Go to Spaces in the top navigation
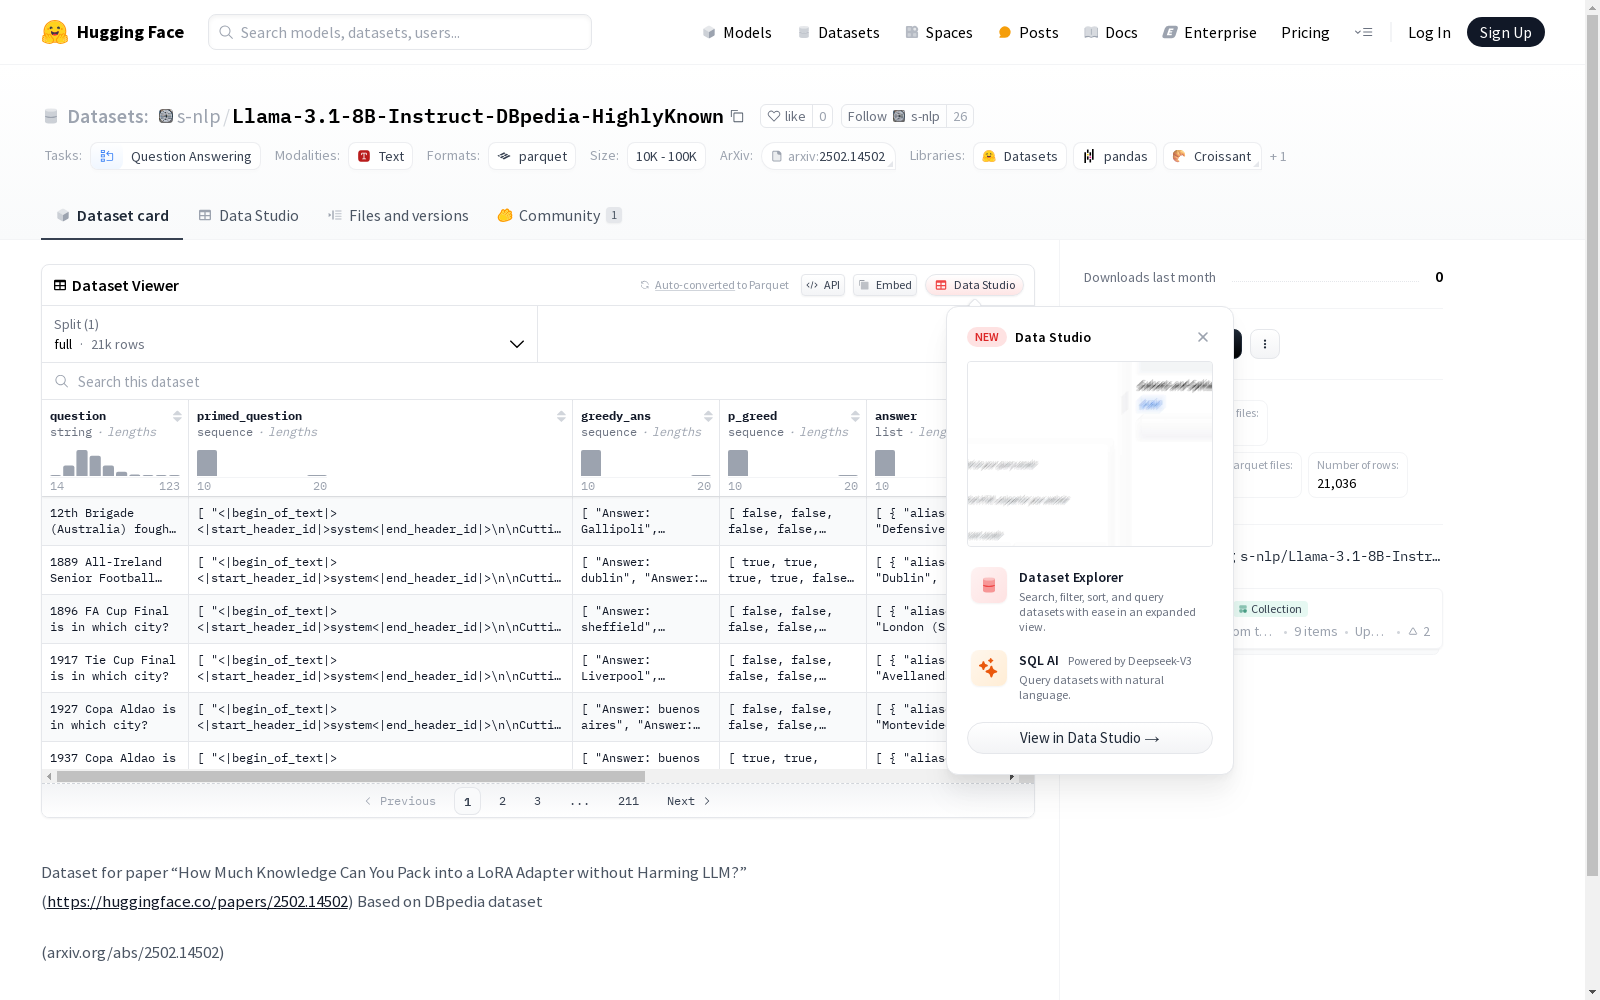The height and width of the screenshot is (1000, 1600). click(939, 32)
